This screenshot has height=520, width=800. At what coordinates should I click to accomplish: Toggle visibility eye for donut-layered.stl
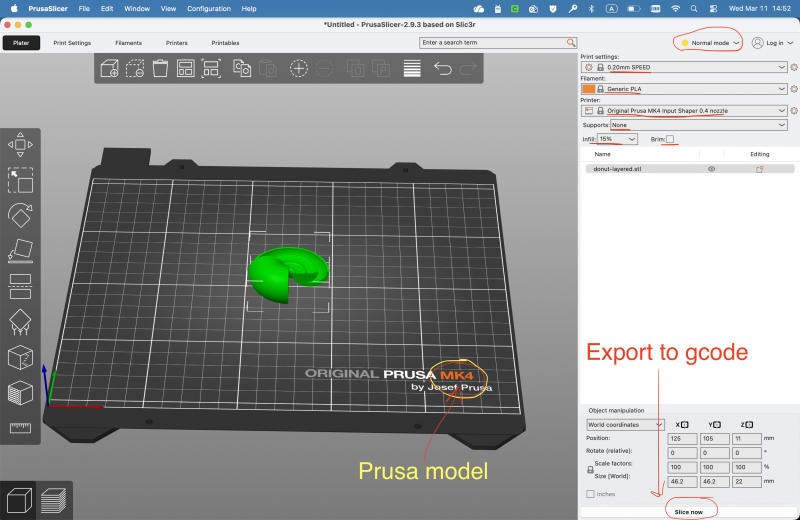click(x=711, y=169)
